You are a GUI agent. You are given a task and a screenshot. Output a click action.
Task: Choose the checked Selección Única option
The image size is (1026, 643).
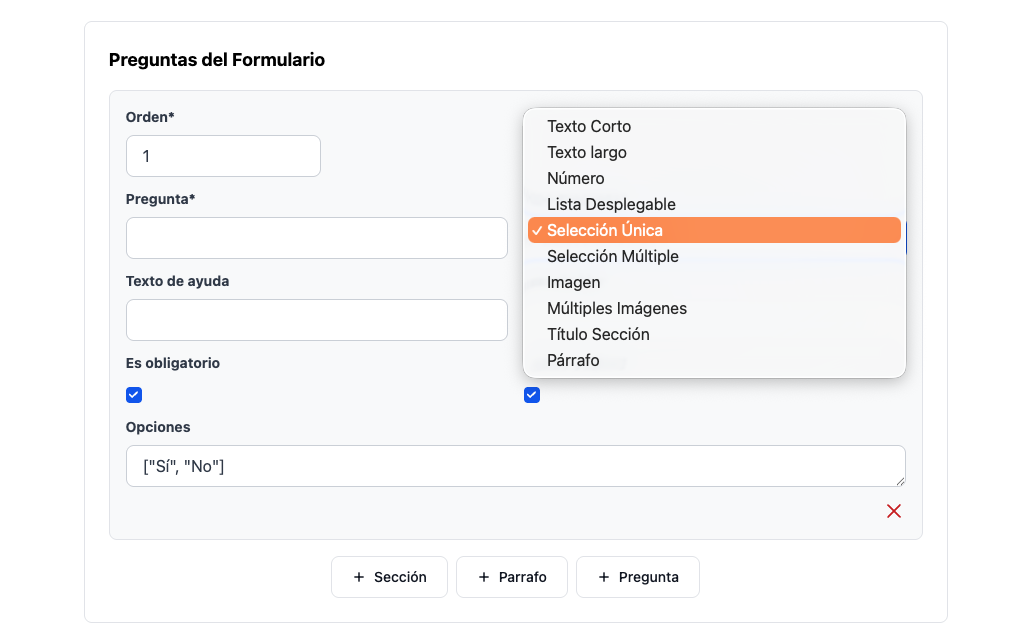(x=605, y=231)
